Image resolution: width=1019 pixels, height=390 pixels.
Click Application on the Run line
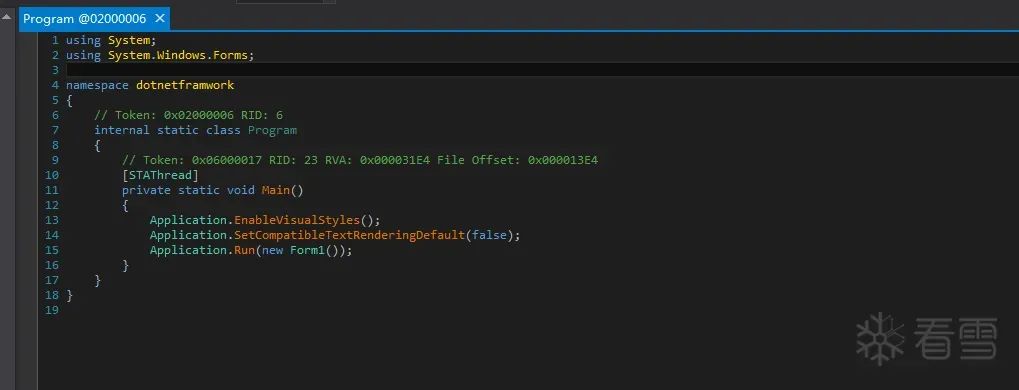tap(188, 250)
